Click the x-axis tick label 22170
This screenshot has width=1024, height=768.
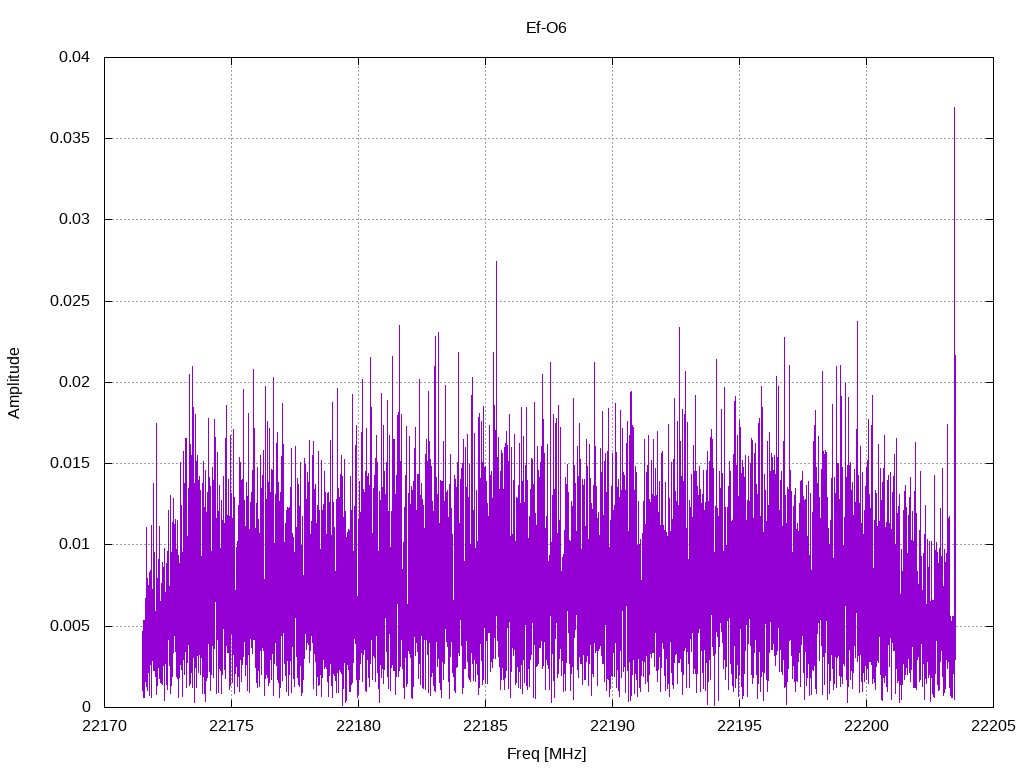[x=104, y=726]
